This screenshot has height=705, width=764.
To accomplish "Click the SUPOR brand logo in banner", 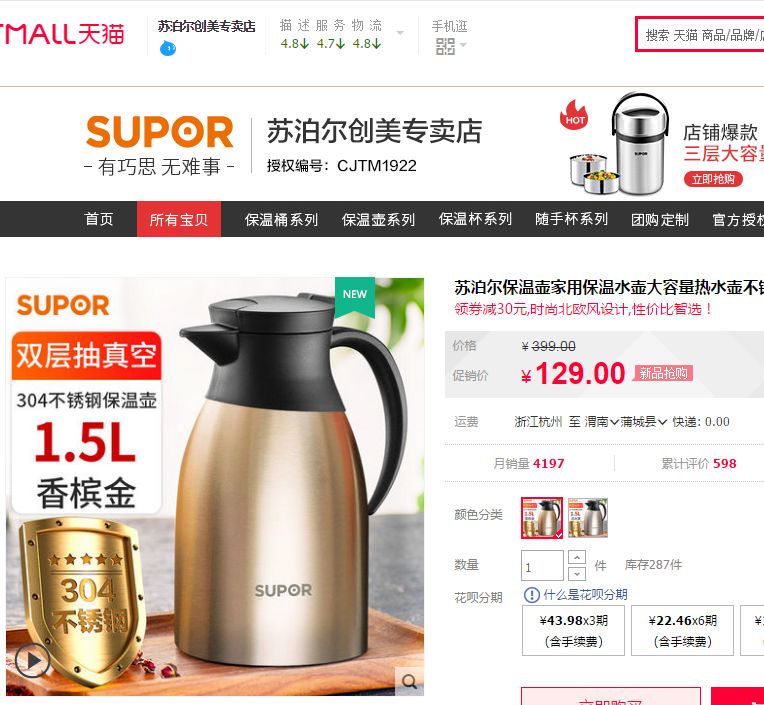I will pyautogui.click(x=159, y=132).
